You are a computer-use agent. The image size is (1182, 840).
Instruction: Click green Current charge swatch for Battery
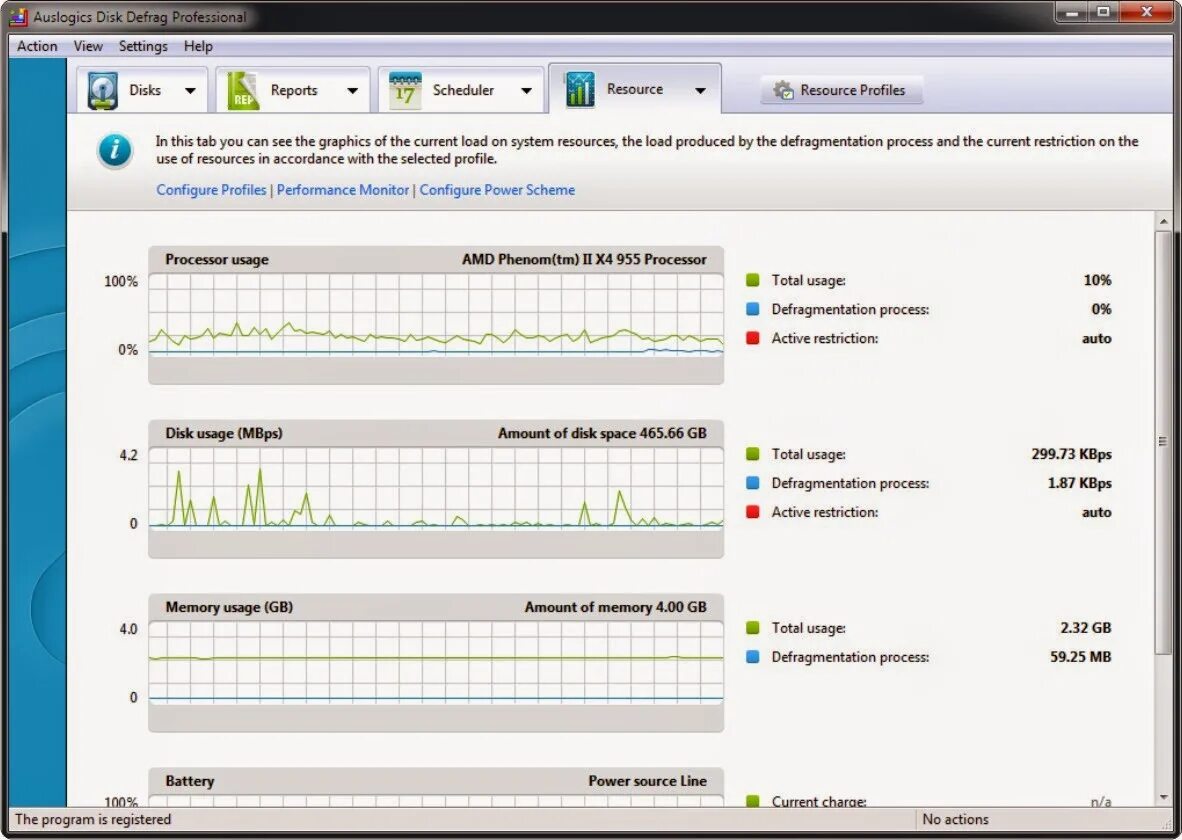752,801
